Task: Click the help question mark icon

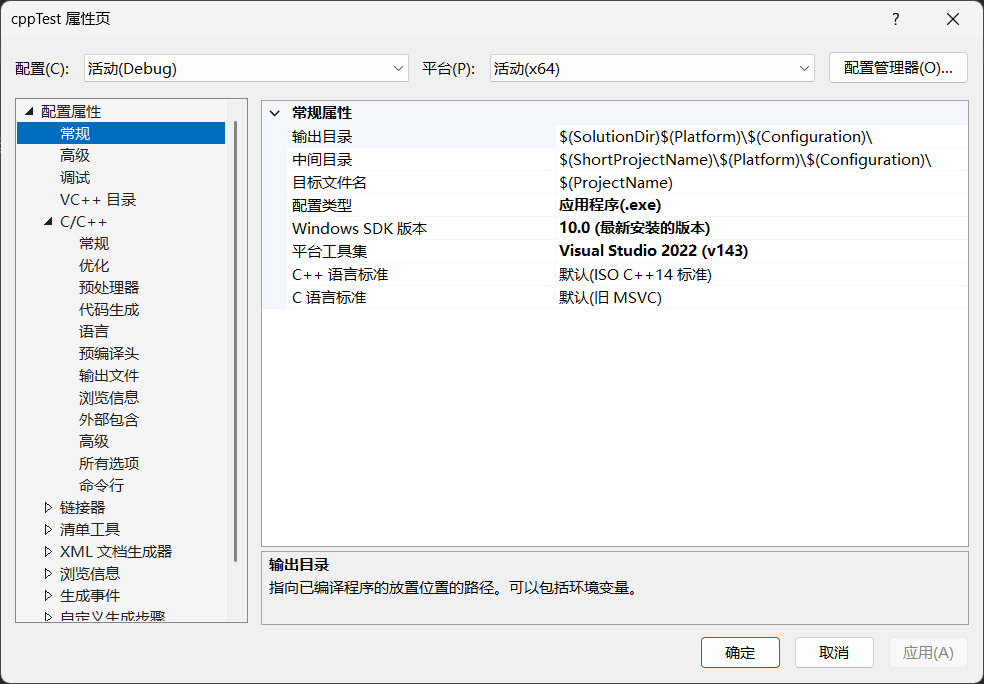Action: 896,19
